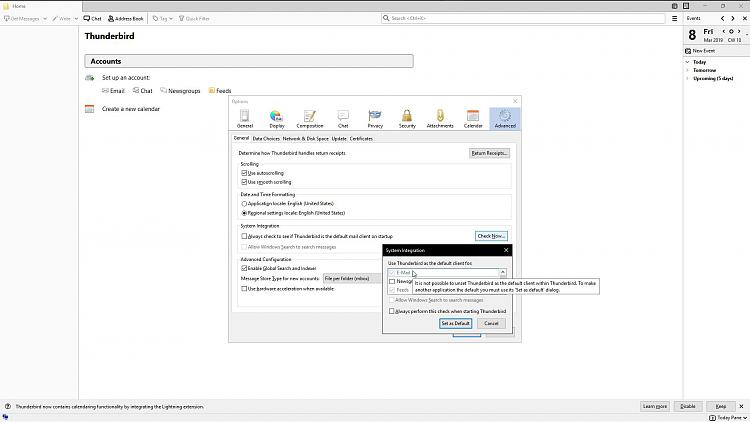This screenshot has height=422, width=750.
Task: Check Newsgroups in System Integration list
Action: [392, 281]
